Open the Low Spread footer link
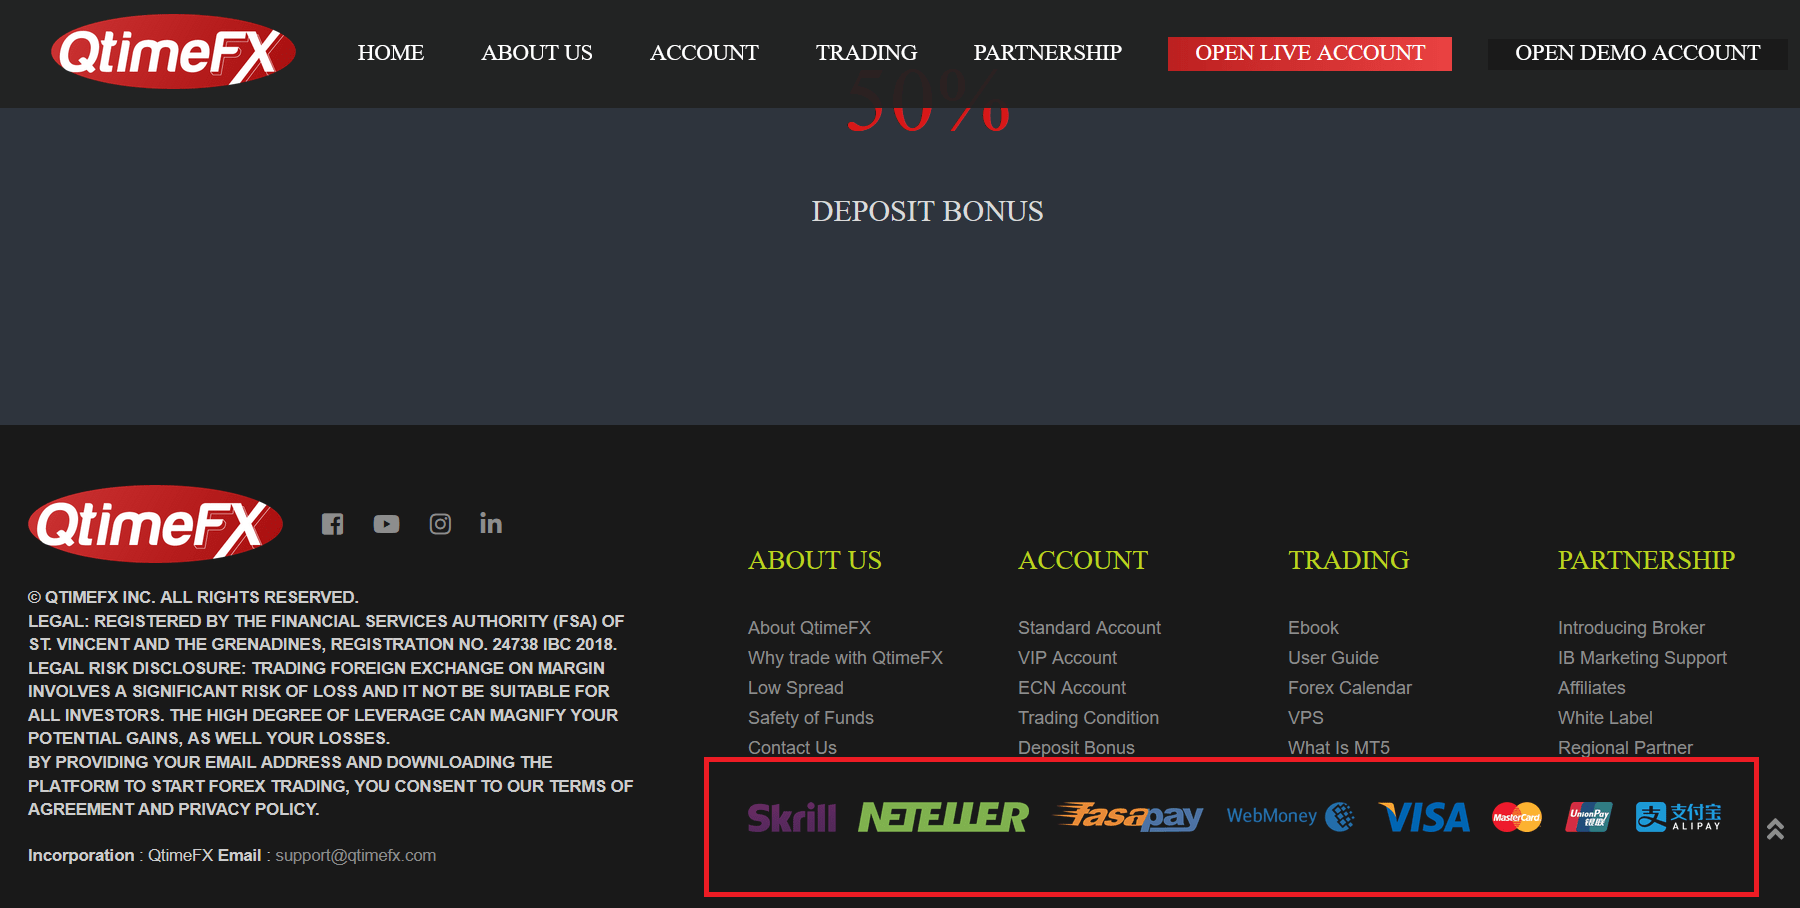This screenshot has height=908, width=1800. point(796,688)
